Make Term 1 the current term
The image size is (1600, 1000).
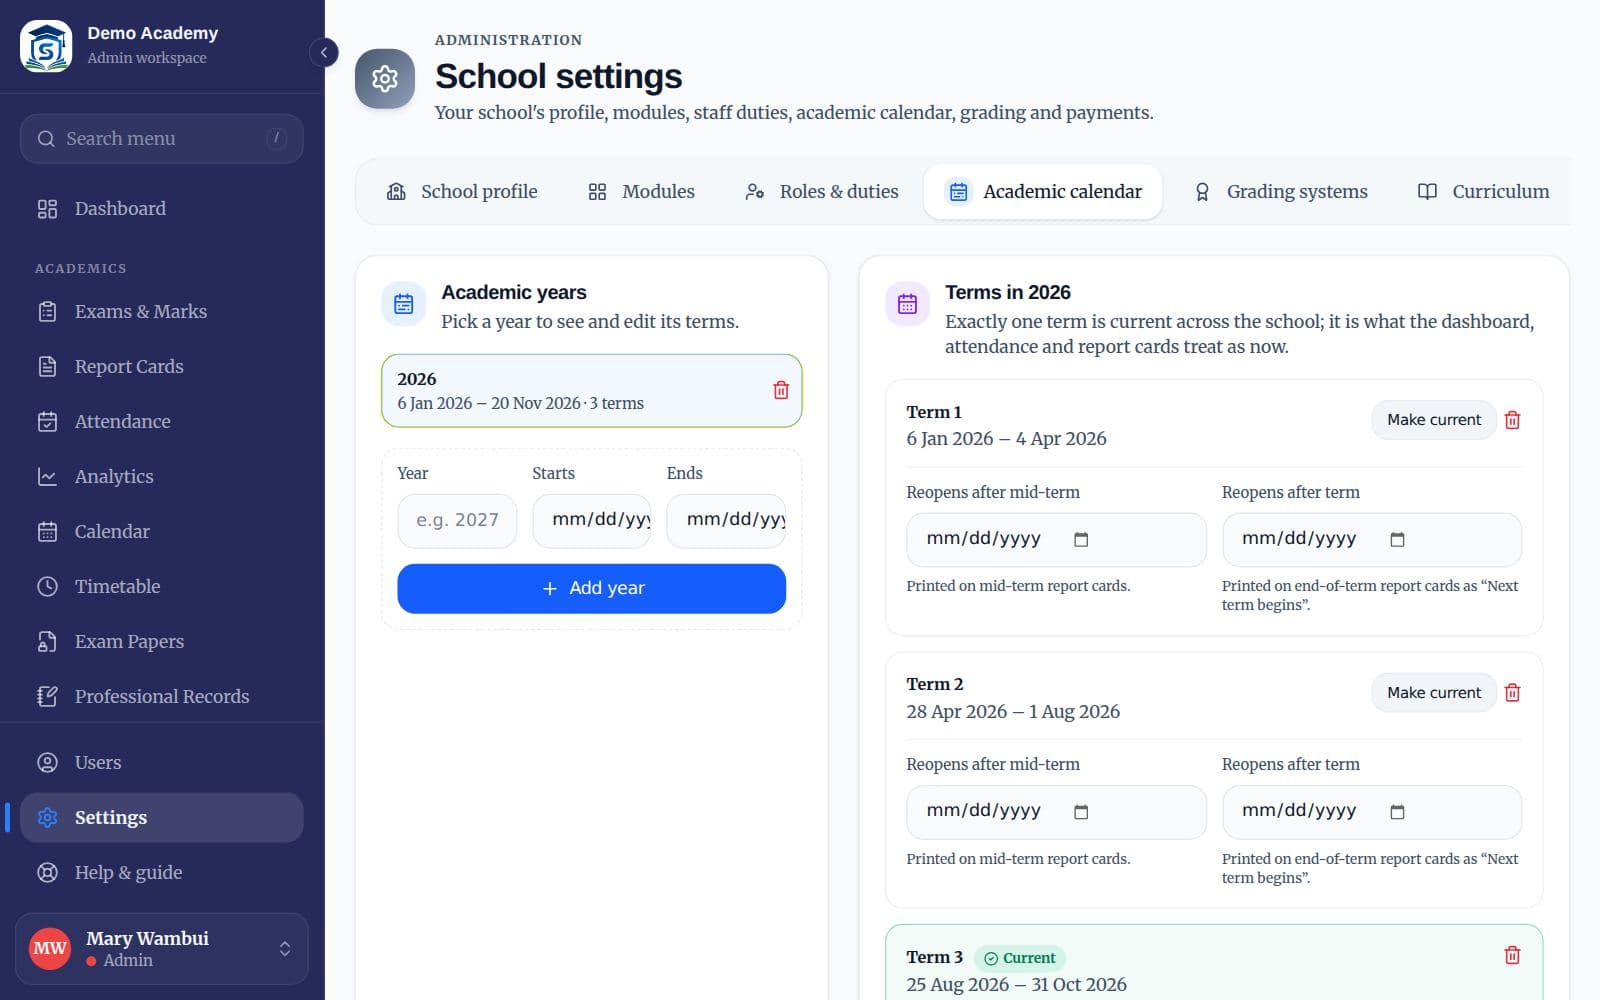1433,420
